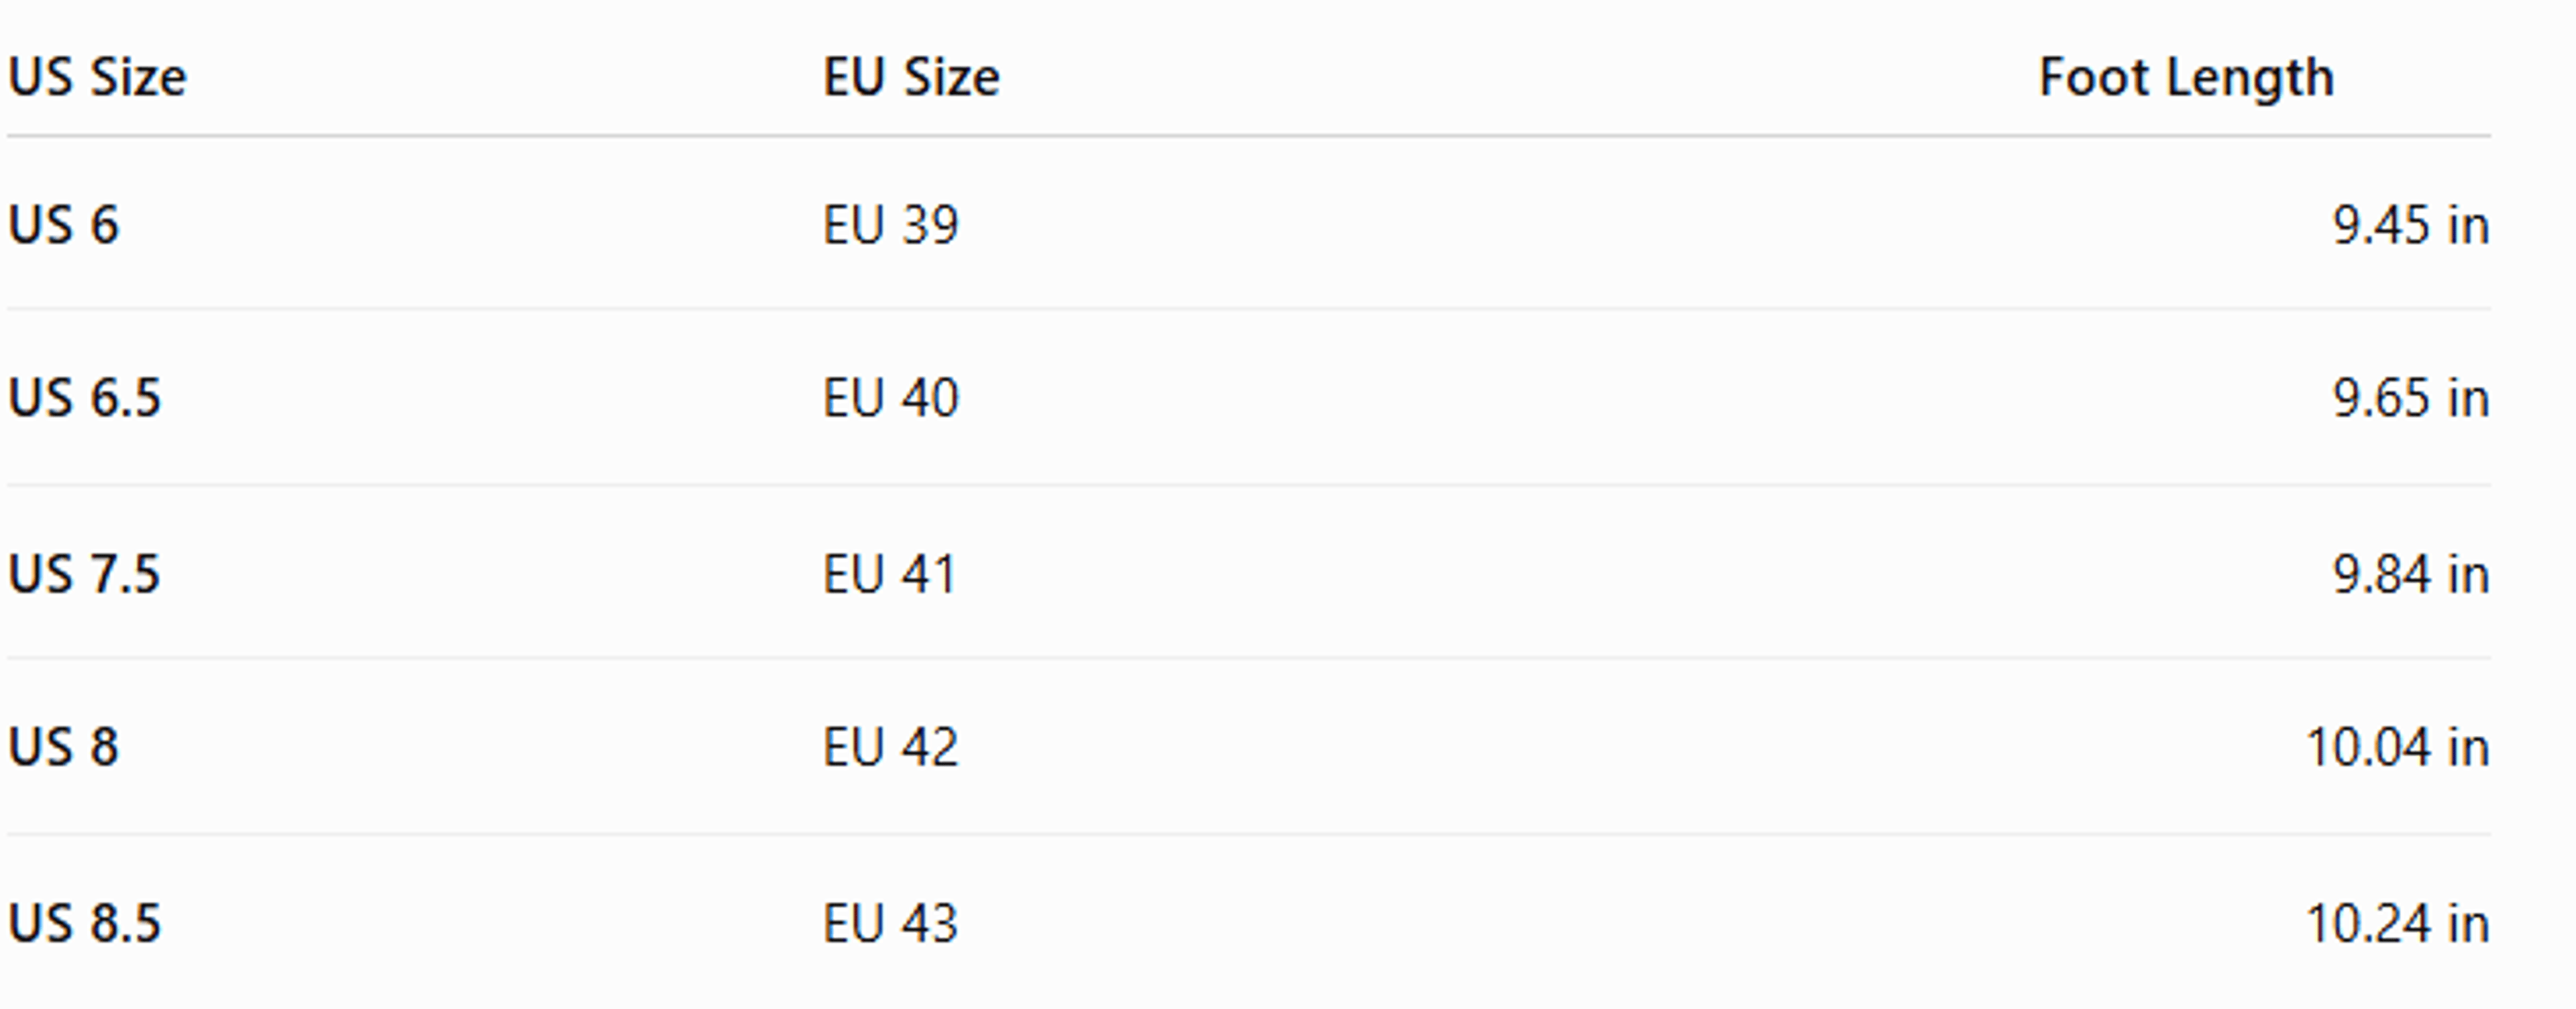Click the EU Size column header
Image resolution: width=2576 pixels, height=1009 pixels.
pyautogui.click(x=911, y=77)
